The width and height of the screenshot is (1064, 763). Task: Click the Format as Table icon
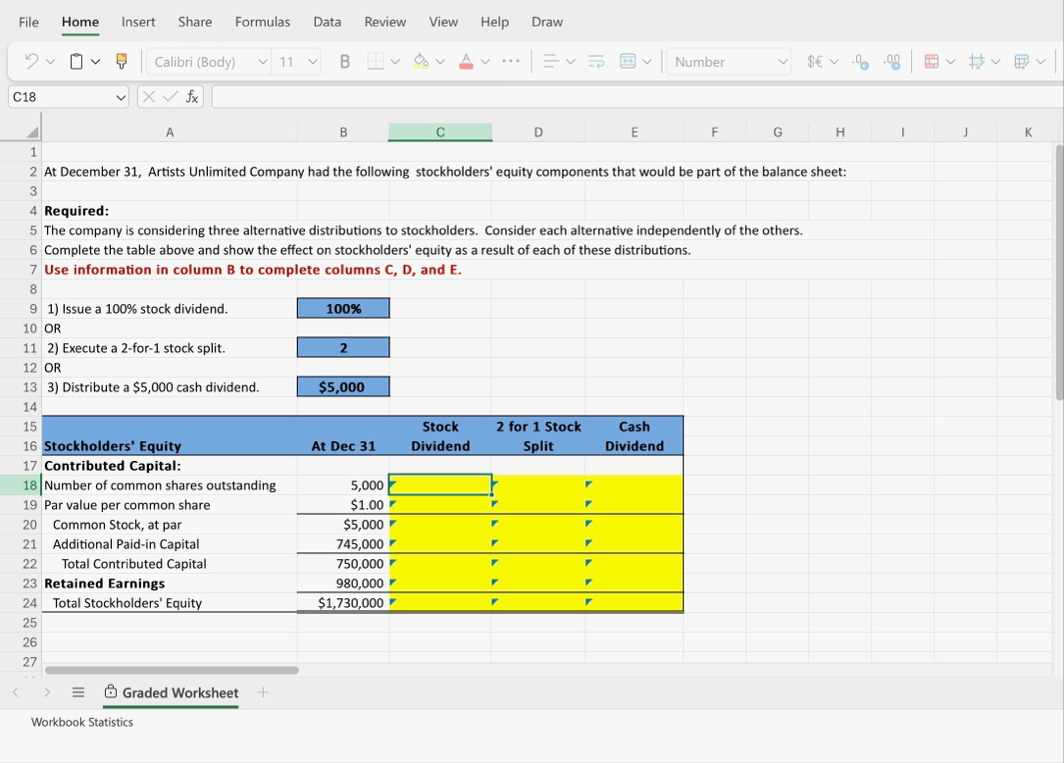click(x=1021, y=62)
